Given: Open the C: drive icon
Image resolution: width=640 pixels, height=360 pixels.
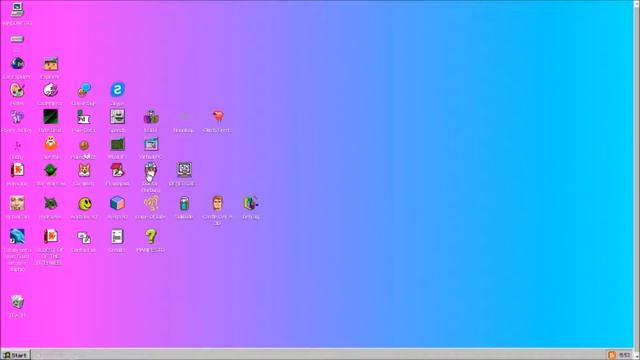Looking at the screenshot, I should [x=17, y=39].
